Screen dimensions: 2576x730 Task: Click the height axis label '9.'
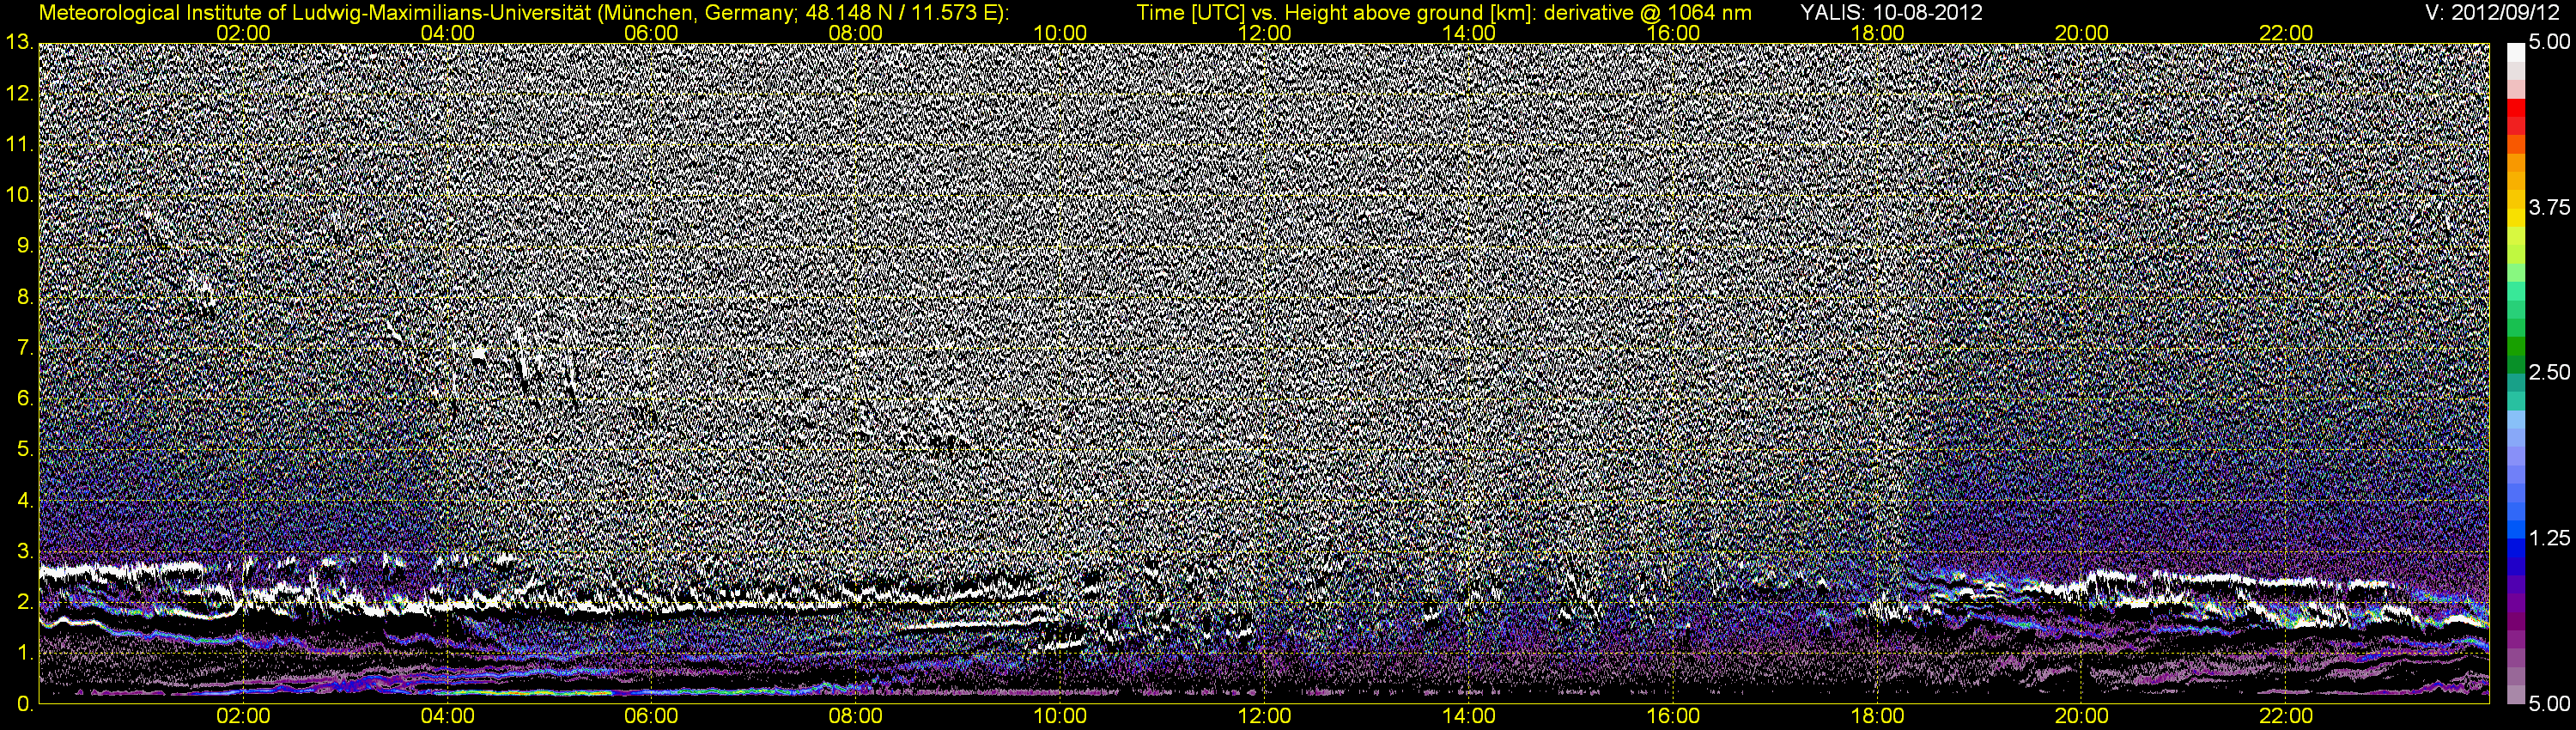coord(24,246)
